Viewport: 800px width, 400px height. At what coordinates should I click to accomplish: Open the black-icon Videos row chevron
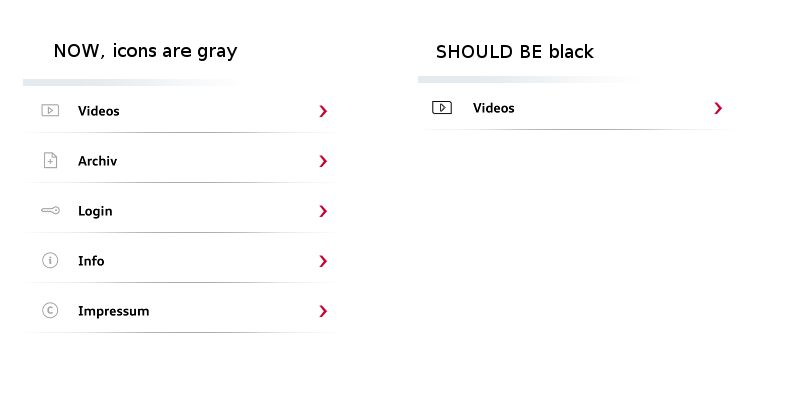pos(718,108)
